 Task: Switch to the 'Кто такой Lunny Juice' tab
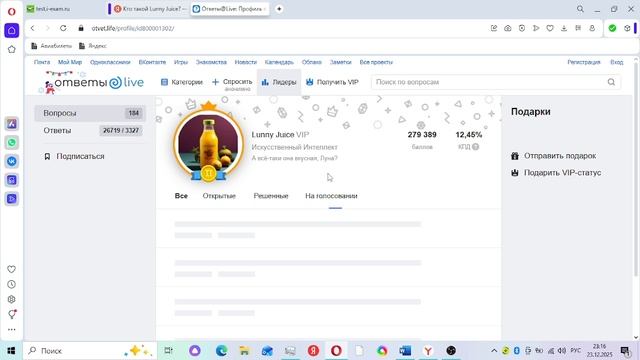149,9
